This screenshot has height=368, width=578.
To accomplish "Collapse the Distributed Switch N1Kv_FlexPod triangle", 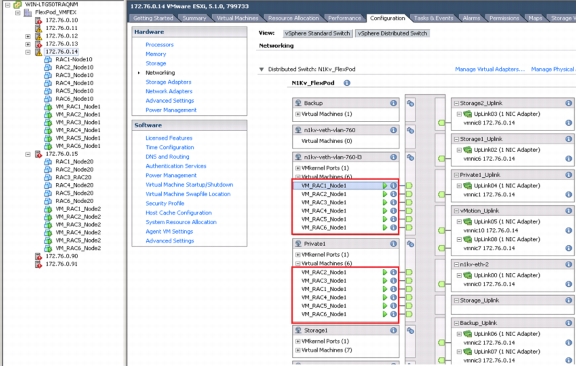I will [261, 69].
